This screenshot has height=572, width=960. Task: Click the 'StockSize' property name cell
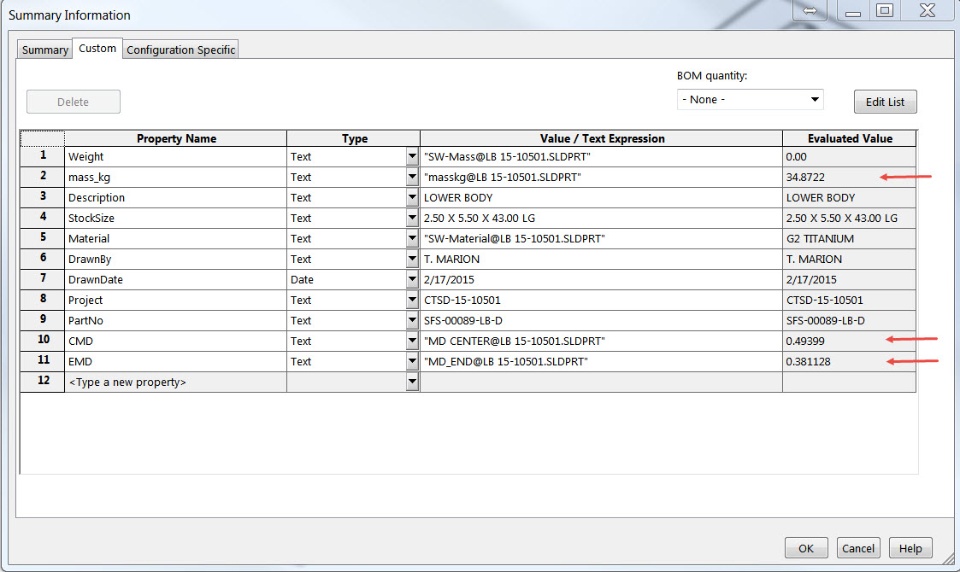click(175, 218)
